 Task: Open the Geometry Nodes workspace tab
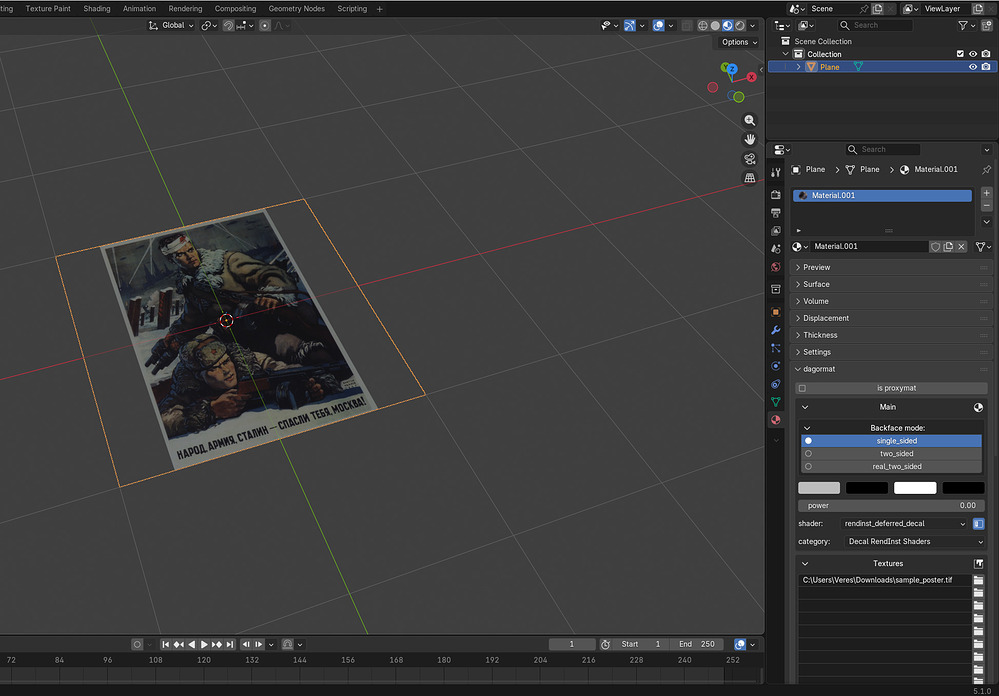[298, 9]
